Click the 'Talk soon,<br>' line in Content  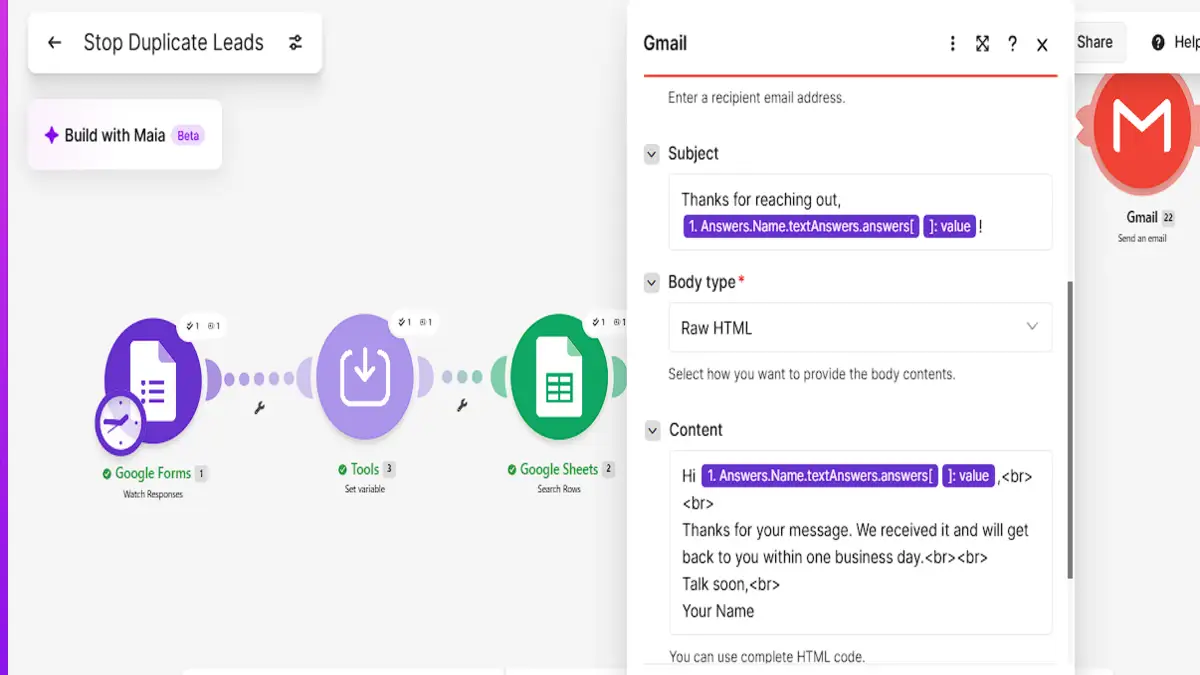pos(731,584)
